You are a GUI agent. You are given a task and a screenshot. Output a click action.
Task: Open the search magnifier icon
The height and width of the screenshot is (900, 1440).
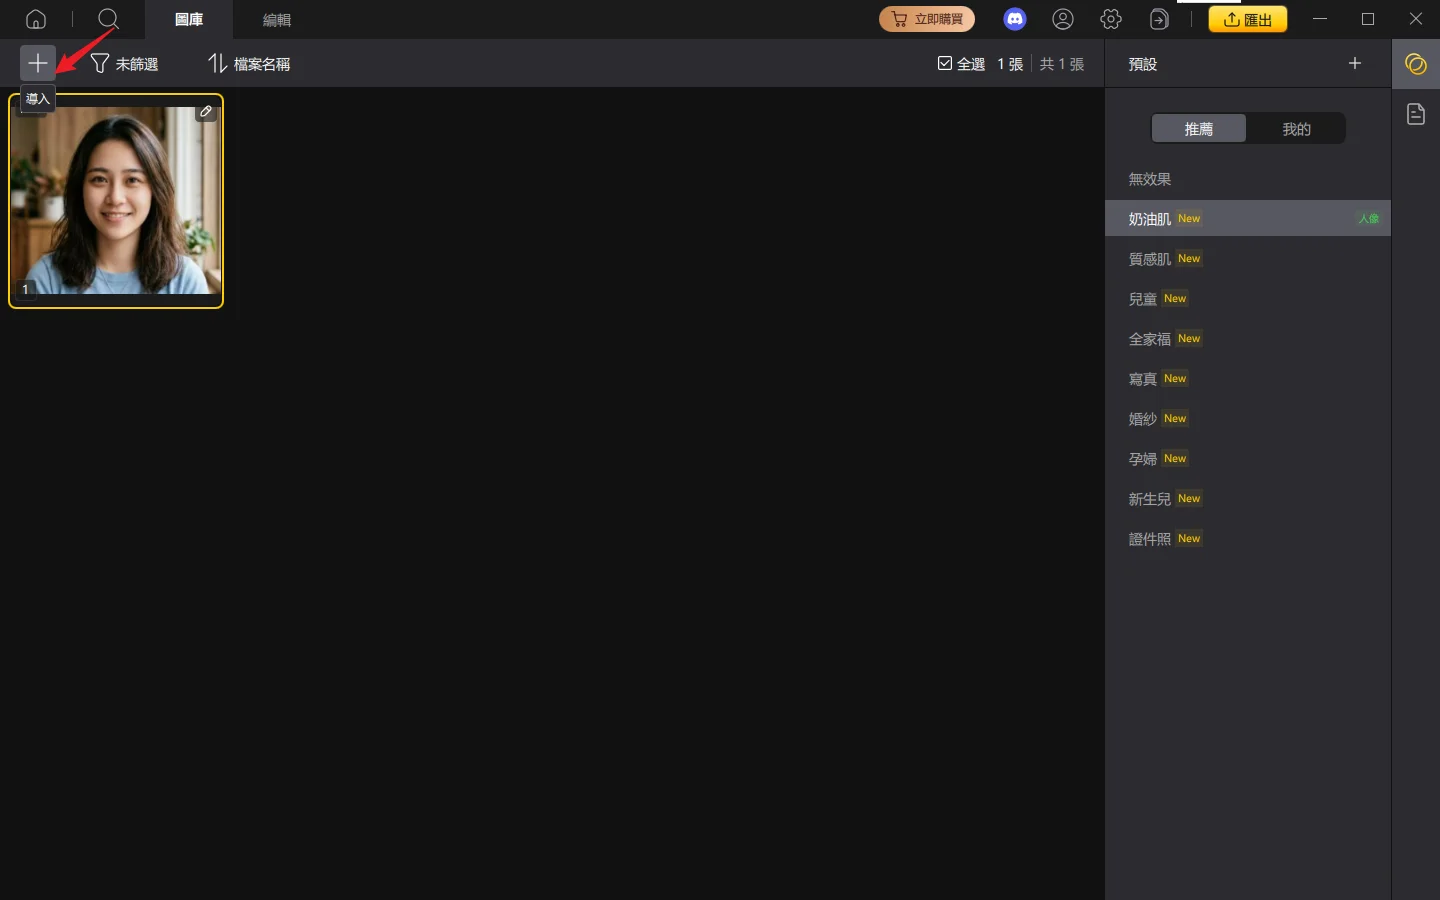(109, 19)
